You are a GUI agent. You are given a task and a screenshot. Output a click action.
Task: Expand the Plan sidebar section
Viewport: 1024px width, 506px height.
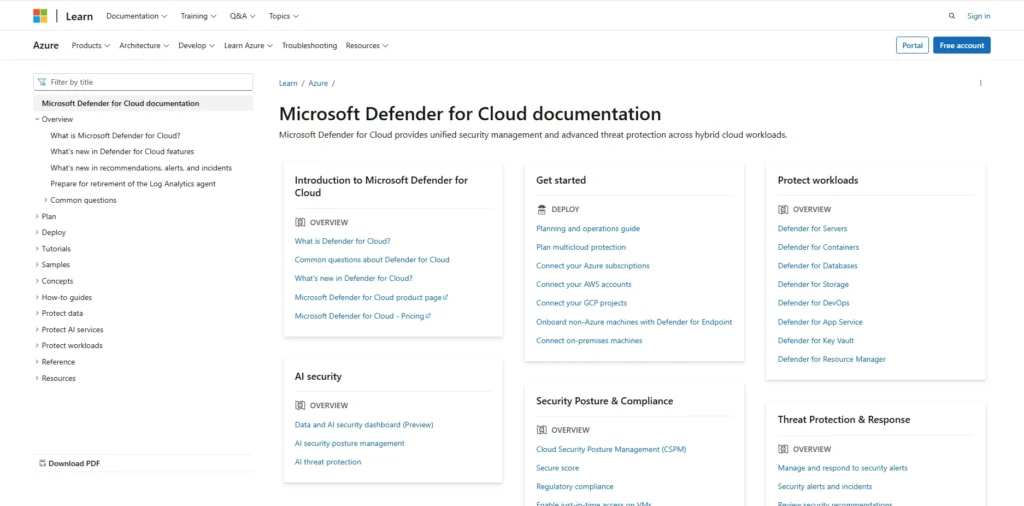(37, 216)
